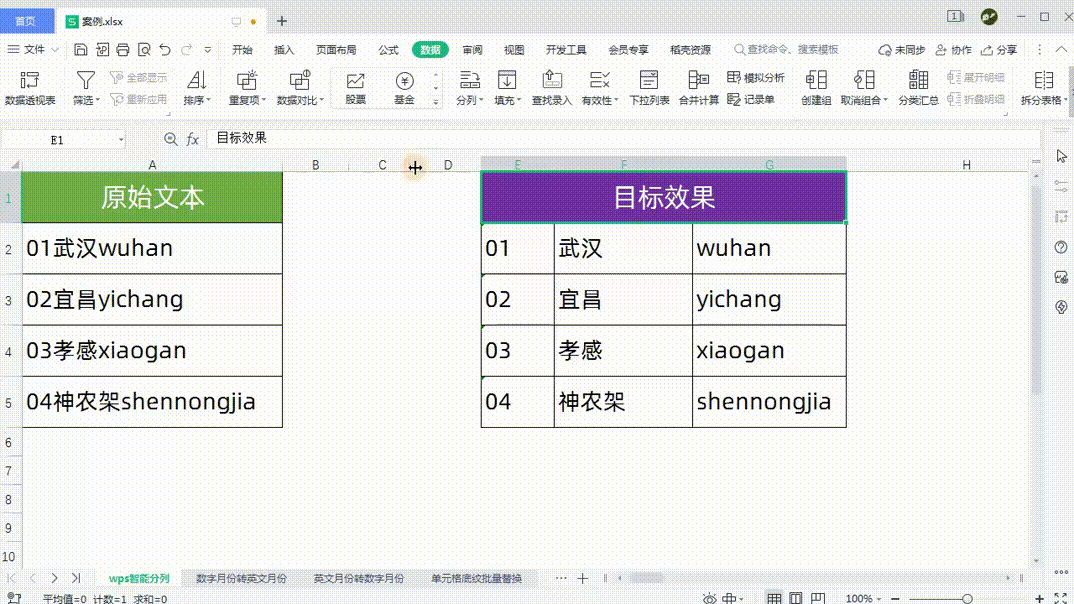Click the zoom slider handle
Viewport: 1074px width, 604px height.
(966, 599)
